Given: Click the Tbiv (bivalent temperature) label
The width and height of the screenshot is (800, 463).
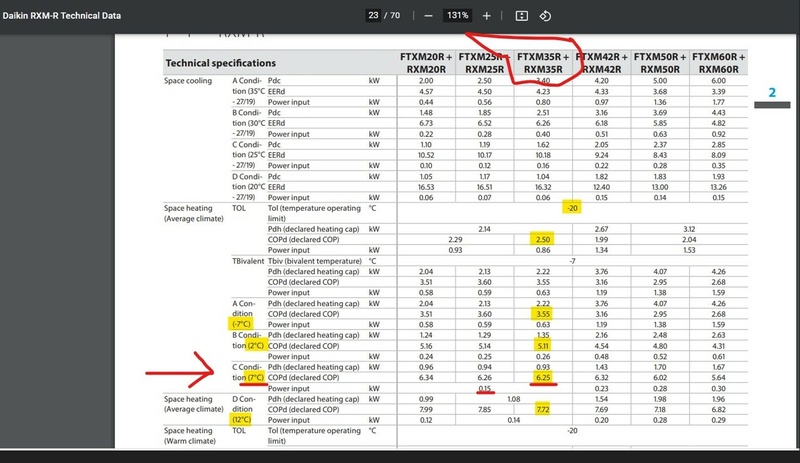Looking at the screenshot, I should click(315, 261).
